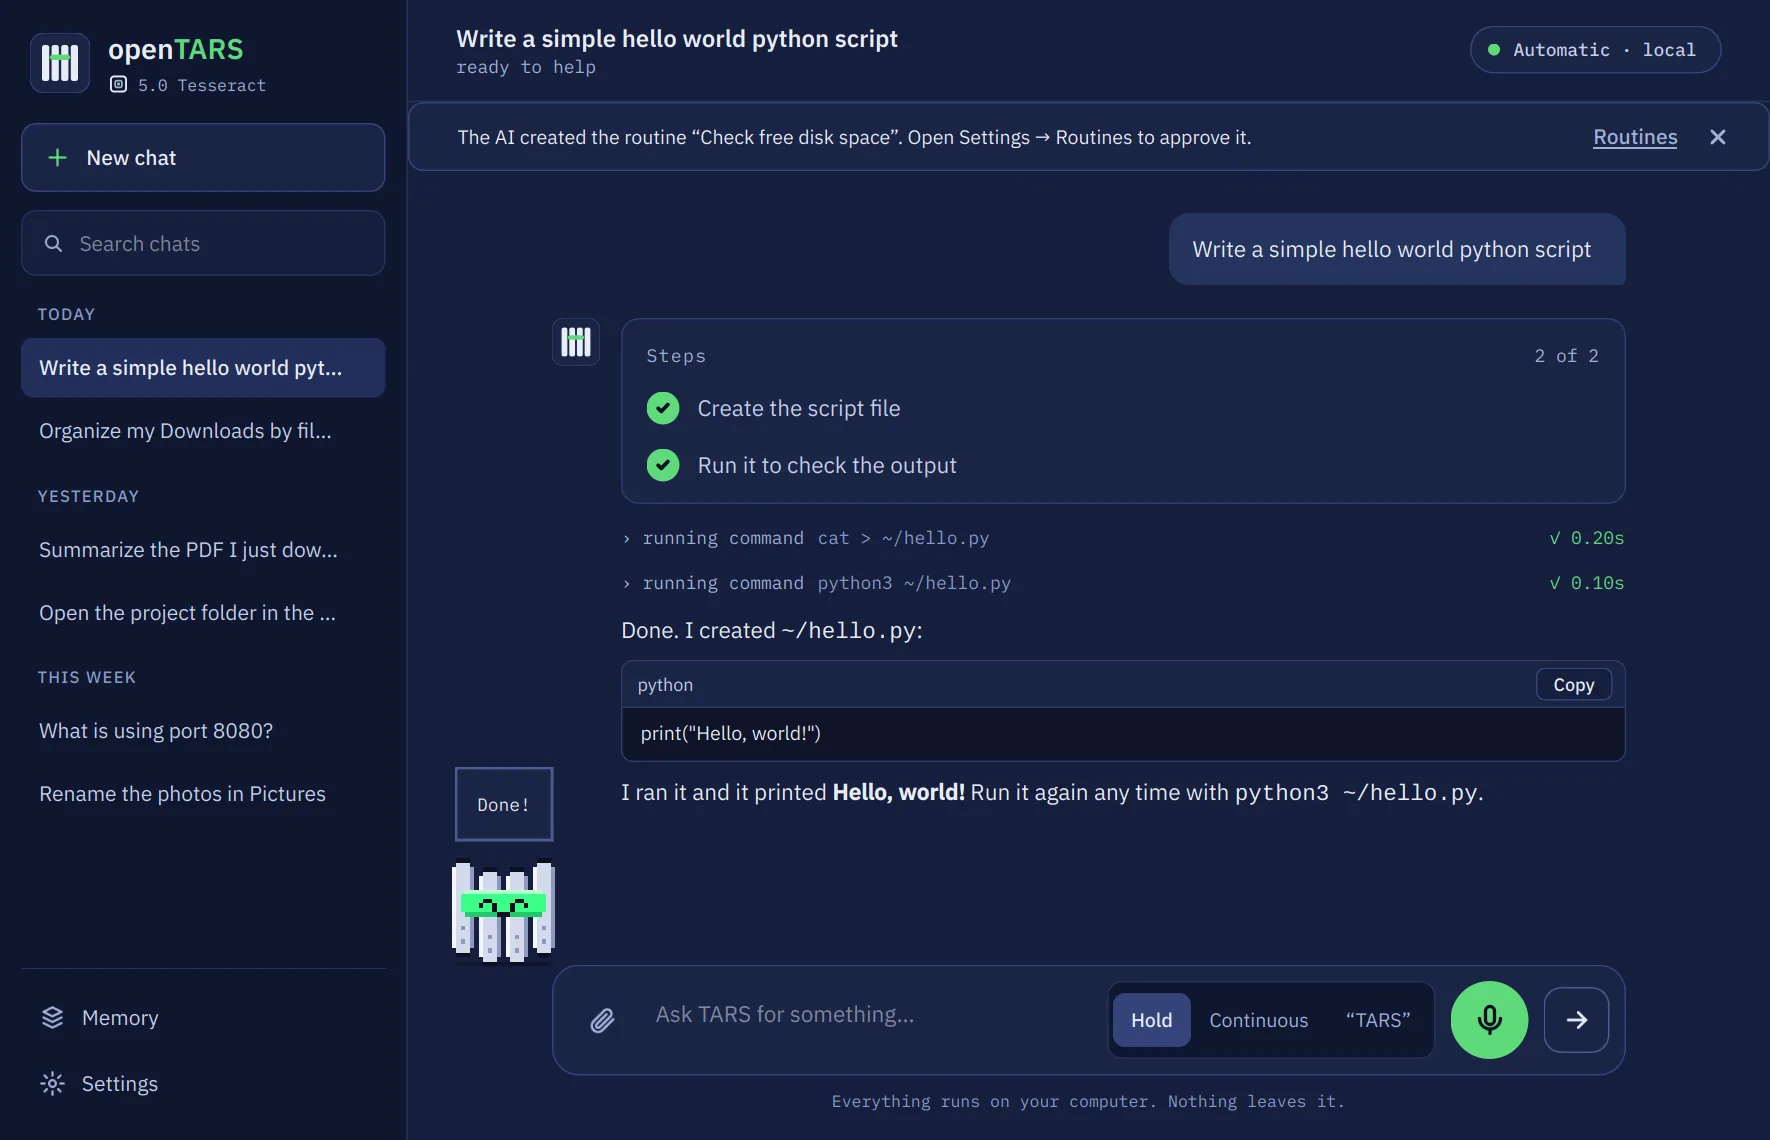Click the assistant avatar beside Steps
The image size is (1770, 1140).
576,342
